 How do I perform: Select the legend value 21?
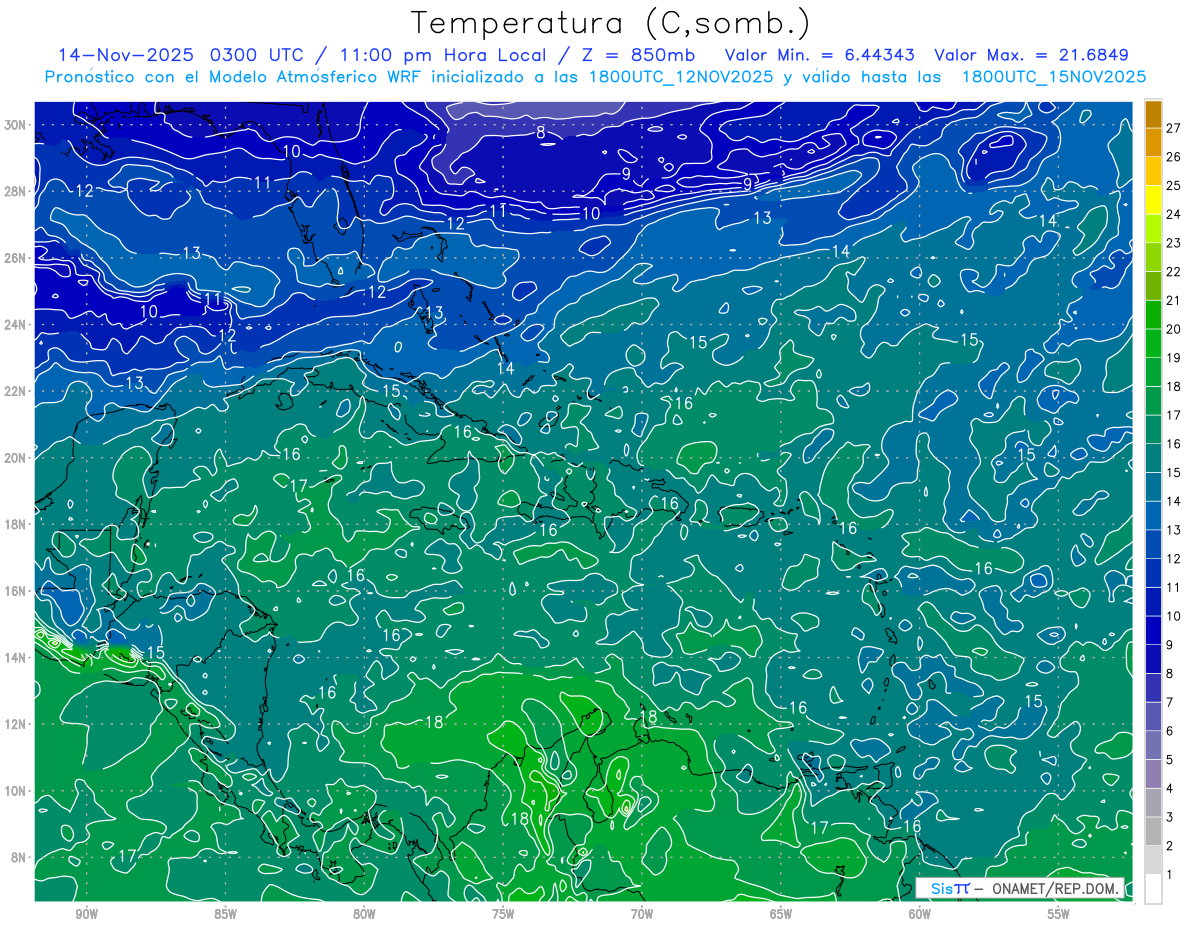coord(1173,301)
